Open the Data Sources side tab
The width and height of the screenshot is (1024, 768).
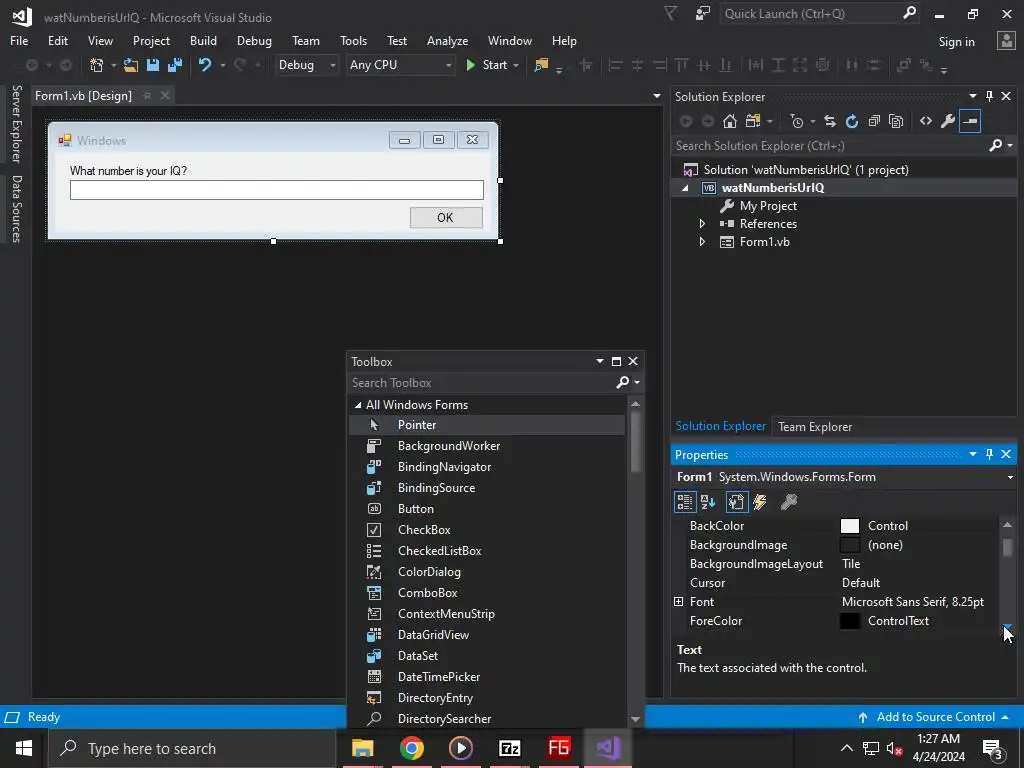coord(16,209)
